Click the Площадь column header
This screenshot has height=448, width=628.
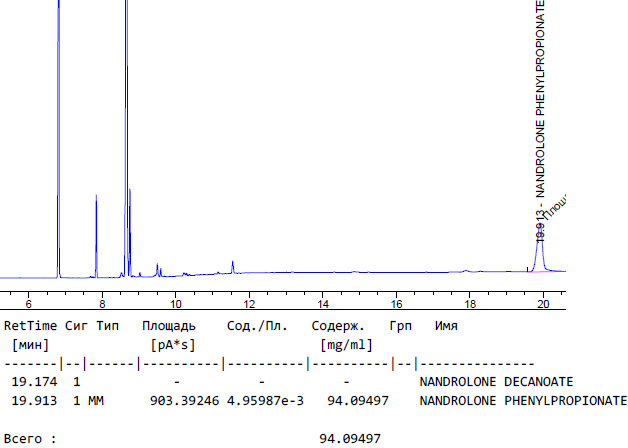pyautogui.click(x=168, y=326)
